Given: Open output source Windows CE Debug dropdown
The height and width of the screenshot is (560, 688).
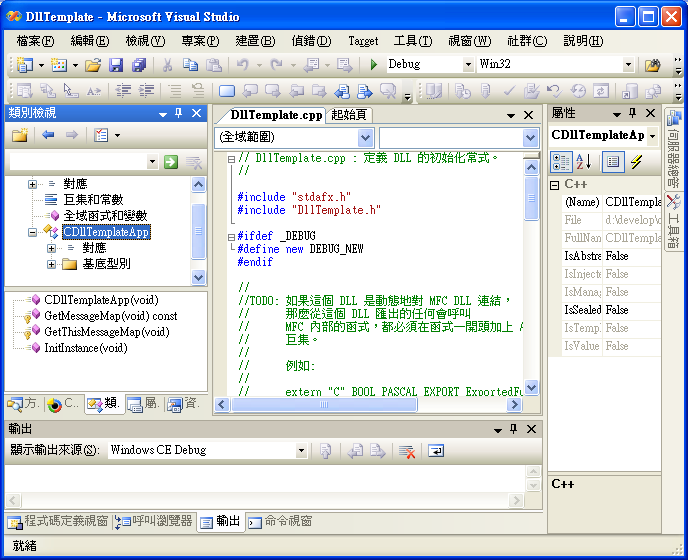Looking at the screenshot, I should click(301, 450).
